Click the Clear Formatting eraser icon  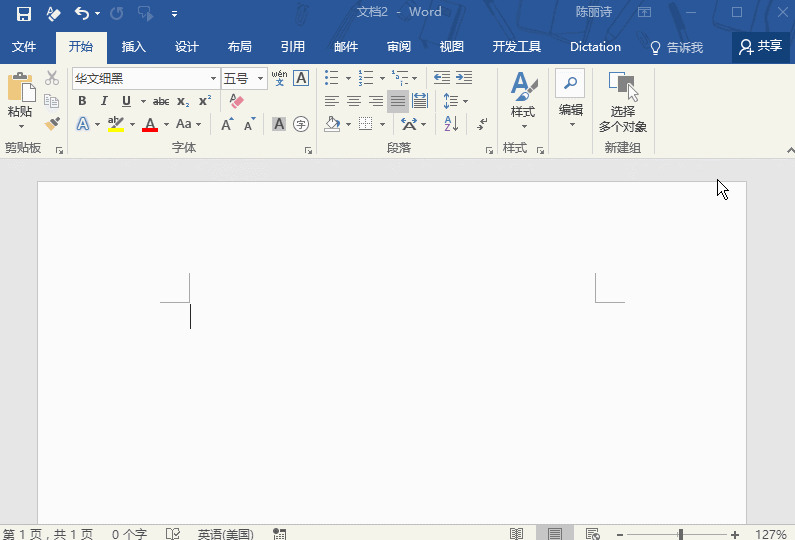(x=236, y=101)
